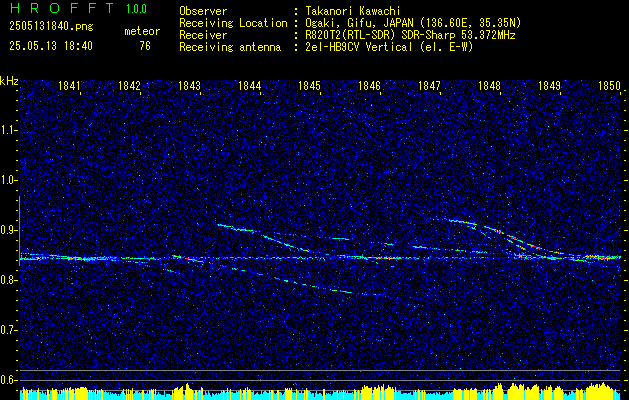Screen dimensions: 629x400
Task: Click the Receiving antenna label
Action: [230, 47]
